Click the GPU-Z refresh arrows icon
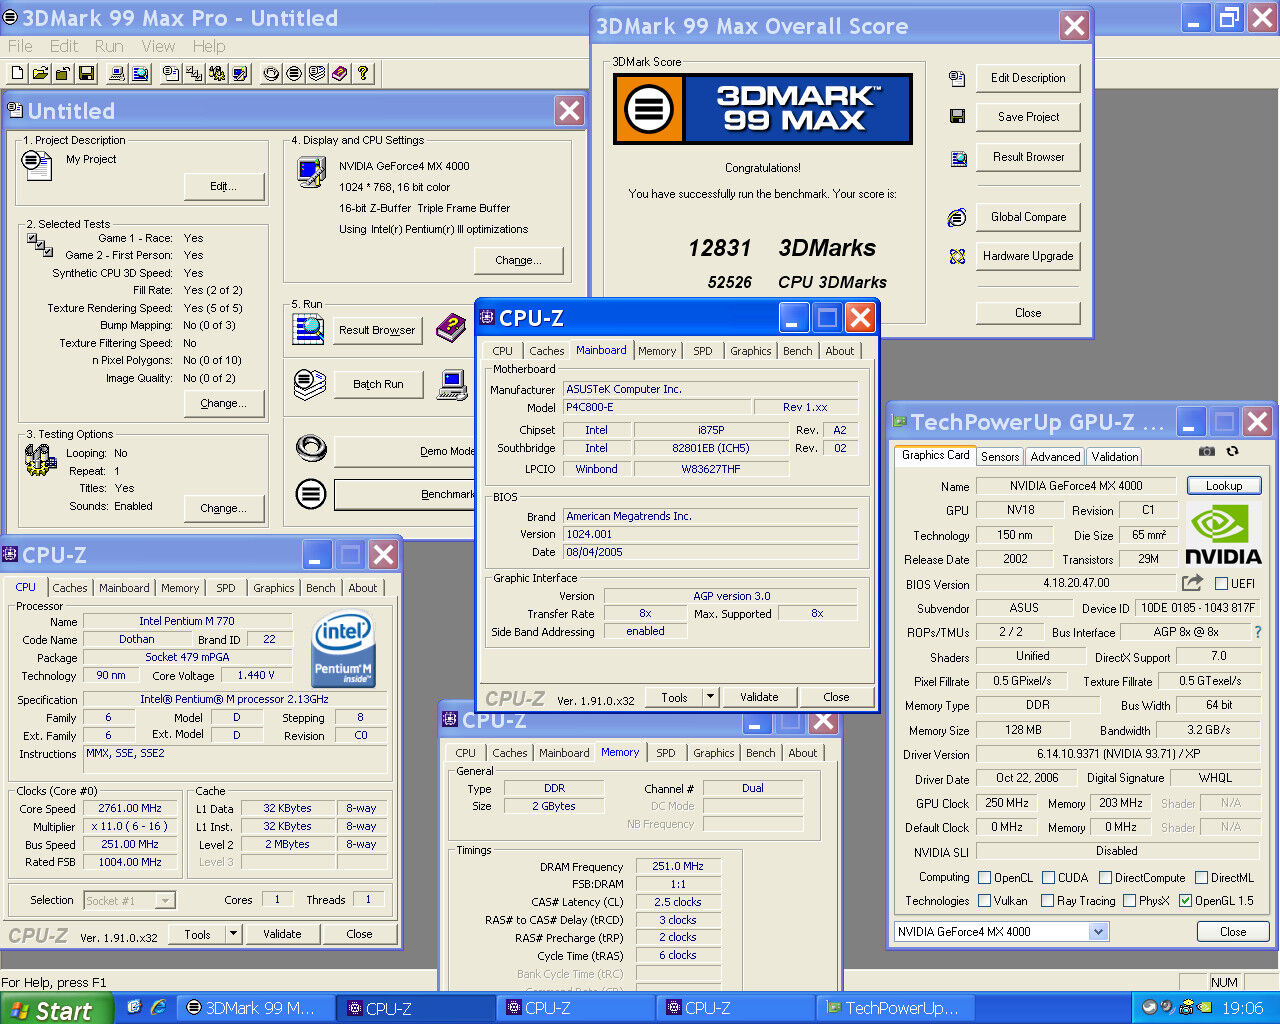The height and width of the screenshot is (1024, 1280). (1233, 452)
